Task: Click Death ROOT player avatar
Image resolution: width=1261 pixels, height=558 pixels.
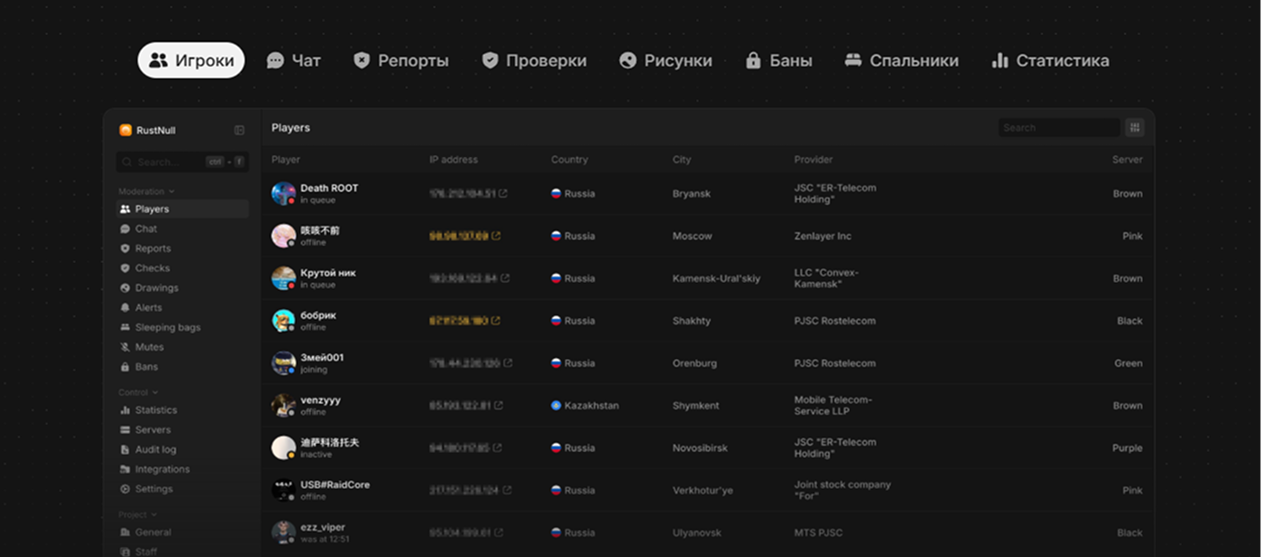Action: 283,193
